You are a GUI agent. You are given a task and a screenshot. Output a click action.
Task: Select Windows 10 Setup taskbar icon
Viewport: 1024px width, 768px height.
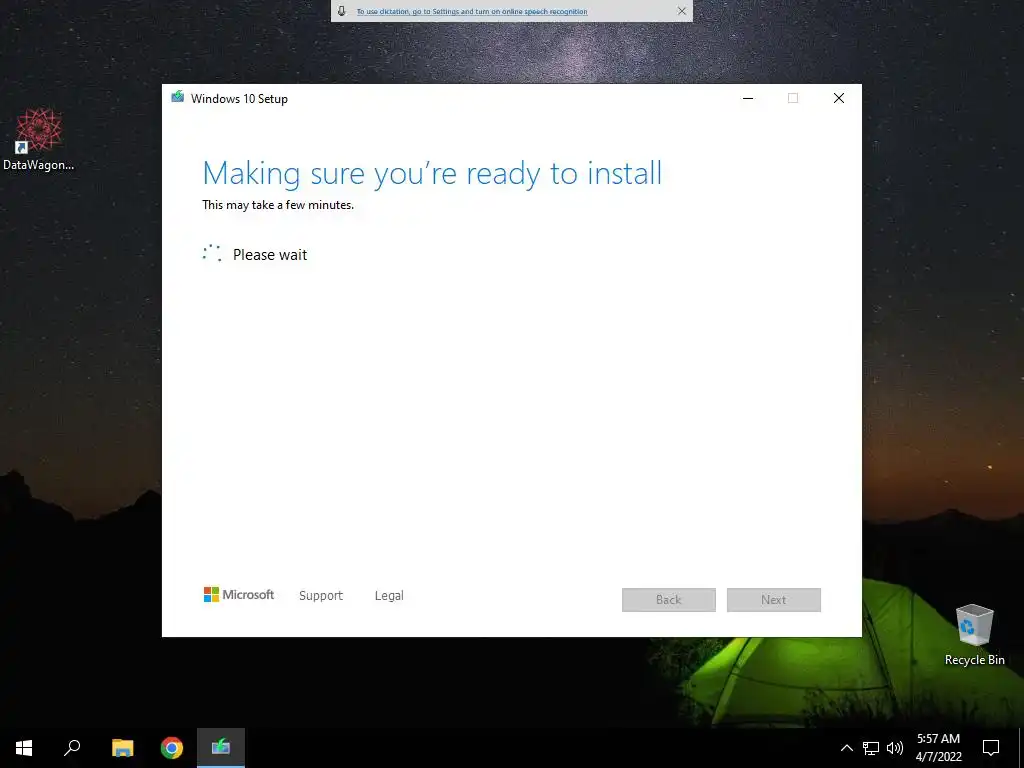pyautogui.click(x=221, y=748)
